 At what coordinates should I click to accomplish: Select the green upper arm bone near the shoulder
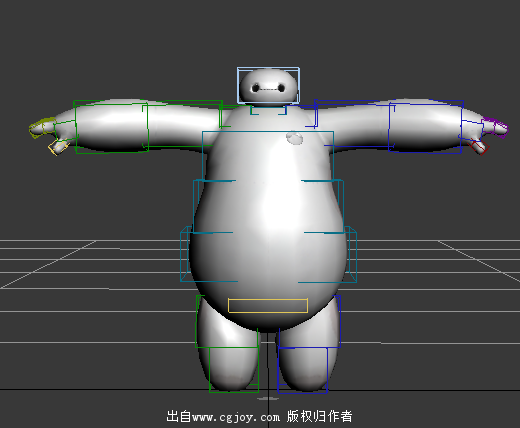183,124
